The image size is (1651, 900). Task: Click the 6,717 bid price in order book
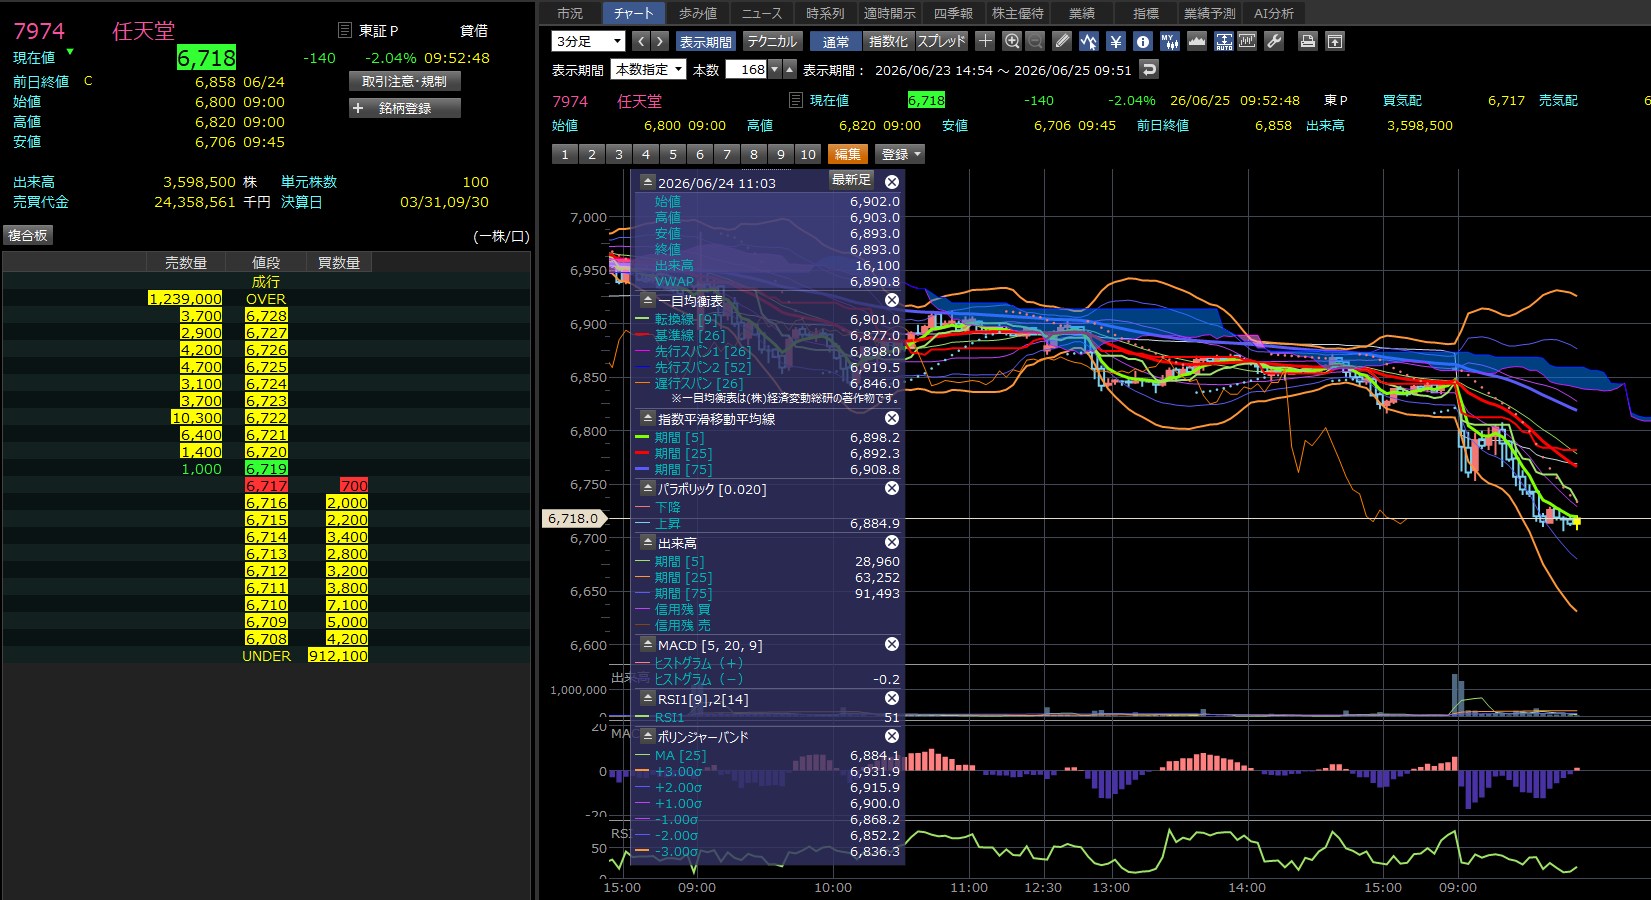(266, 485)
